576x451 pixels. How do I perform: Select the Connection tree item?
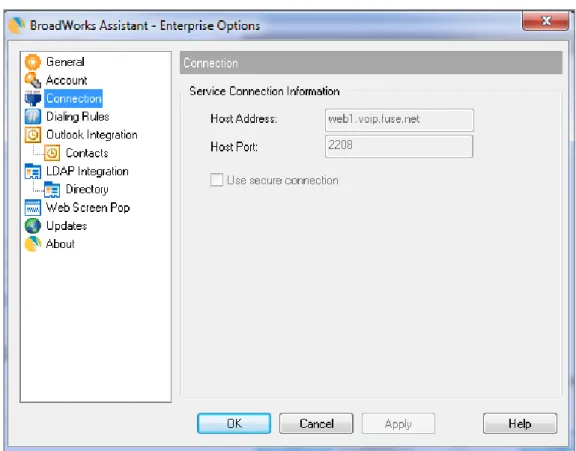(x=73, y=98)
